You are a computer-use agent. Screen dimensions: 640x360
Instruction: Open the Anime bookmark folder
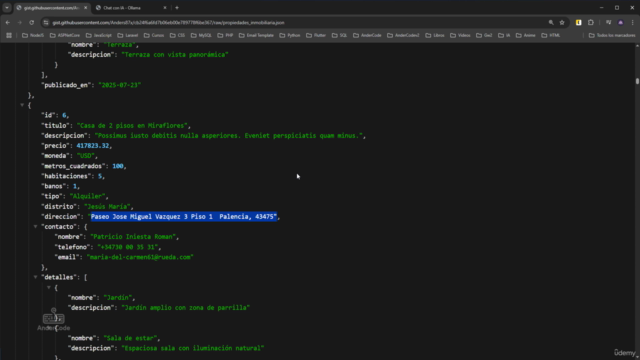tap(526, 36)
